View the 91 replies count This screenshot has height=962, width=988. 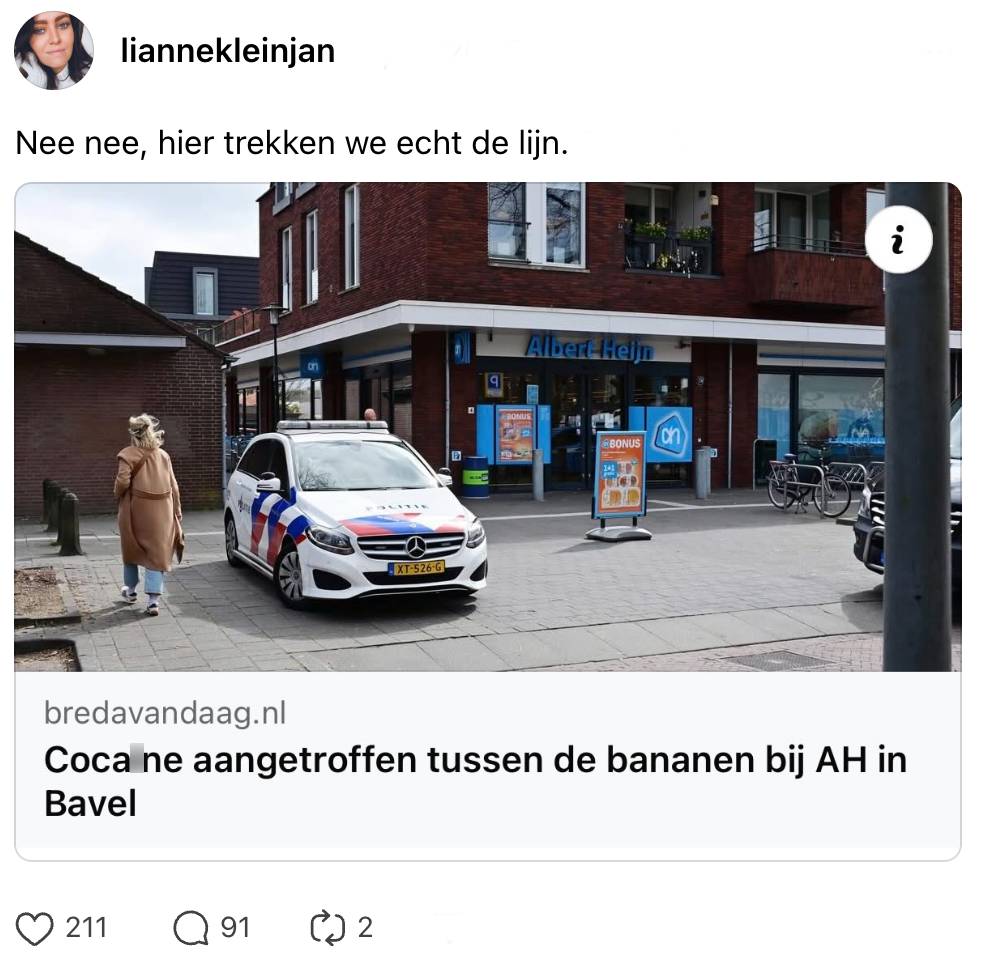[x=235, y=928]
